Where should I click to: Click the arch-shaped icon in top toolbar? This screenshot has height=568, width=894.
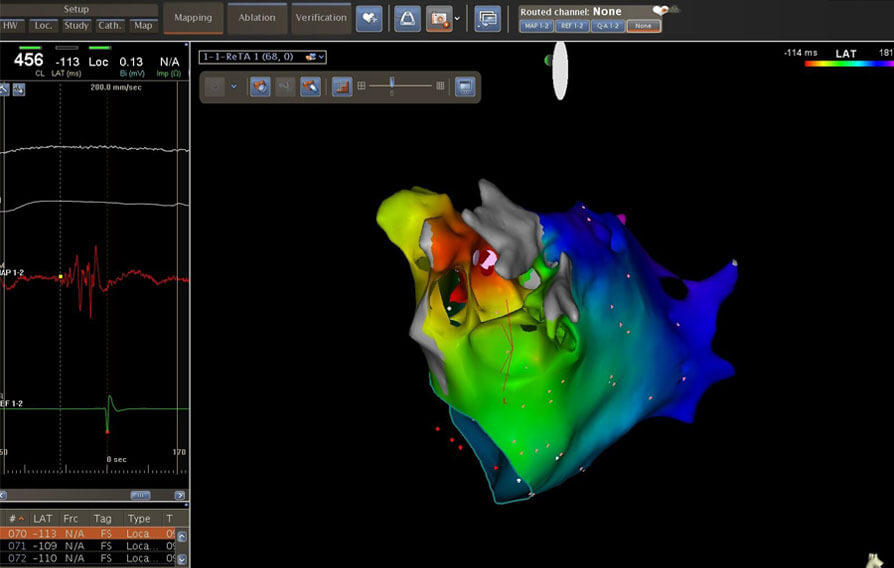tap(407, 18)
